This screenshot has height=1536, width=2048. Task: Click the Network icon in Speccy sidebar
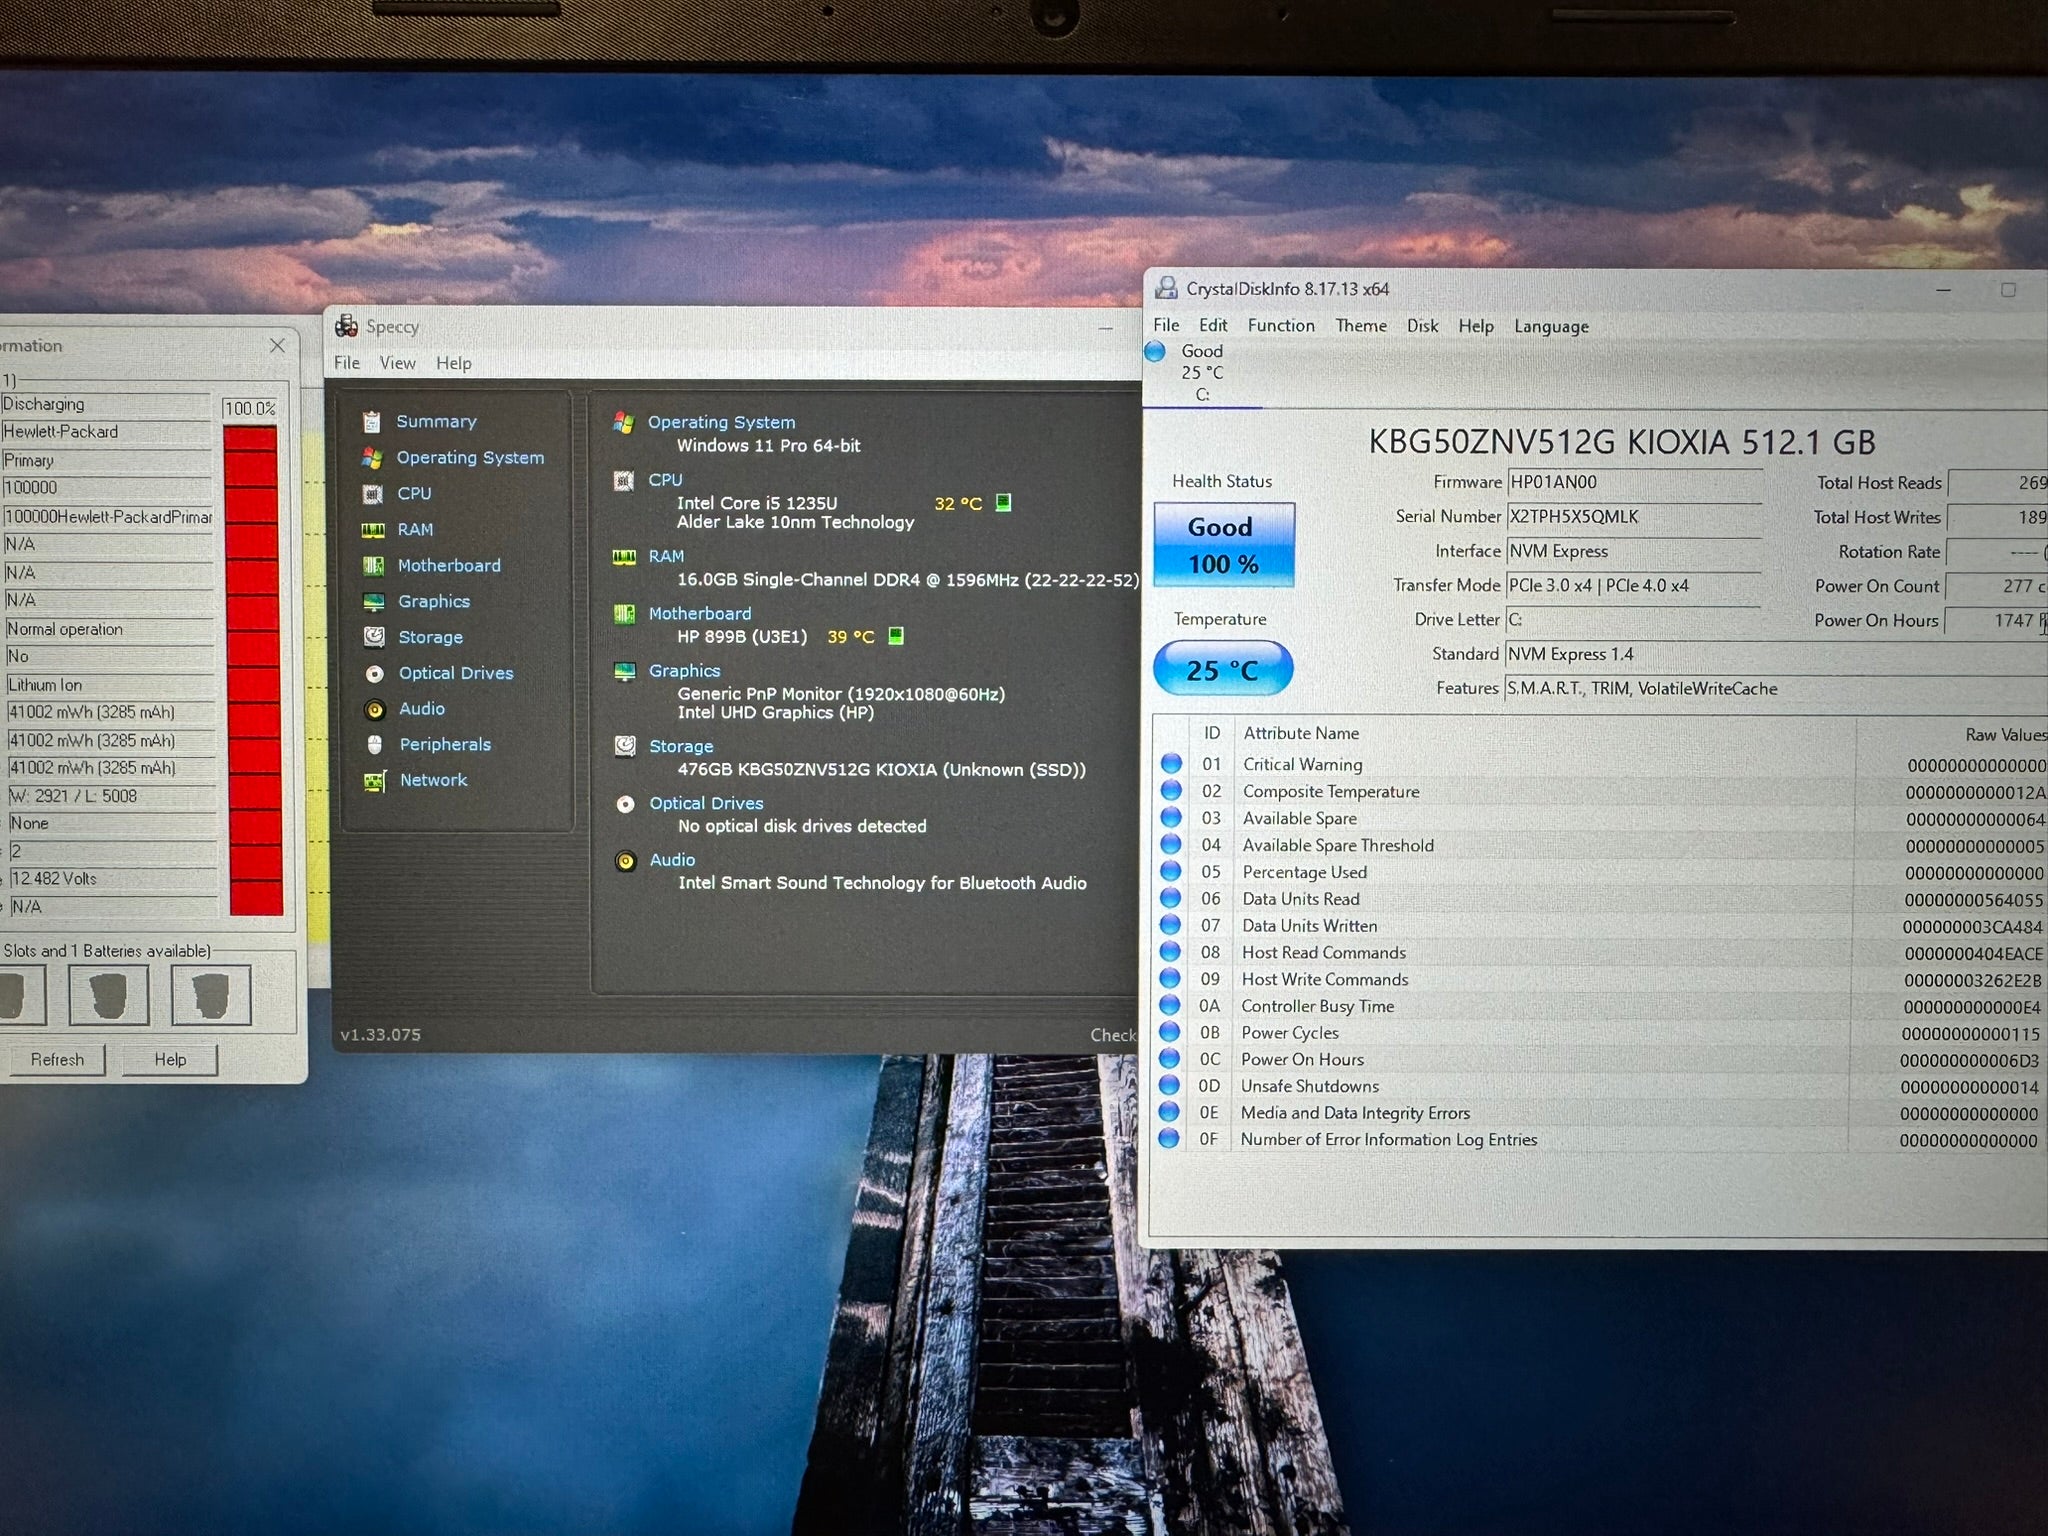coord(375,781)
